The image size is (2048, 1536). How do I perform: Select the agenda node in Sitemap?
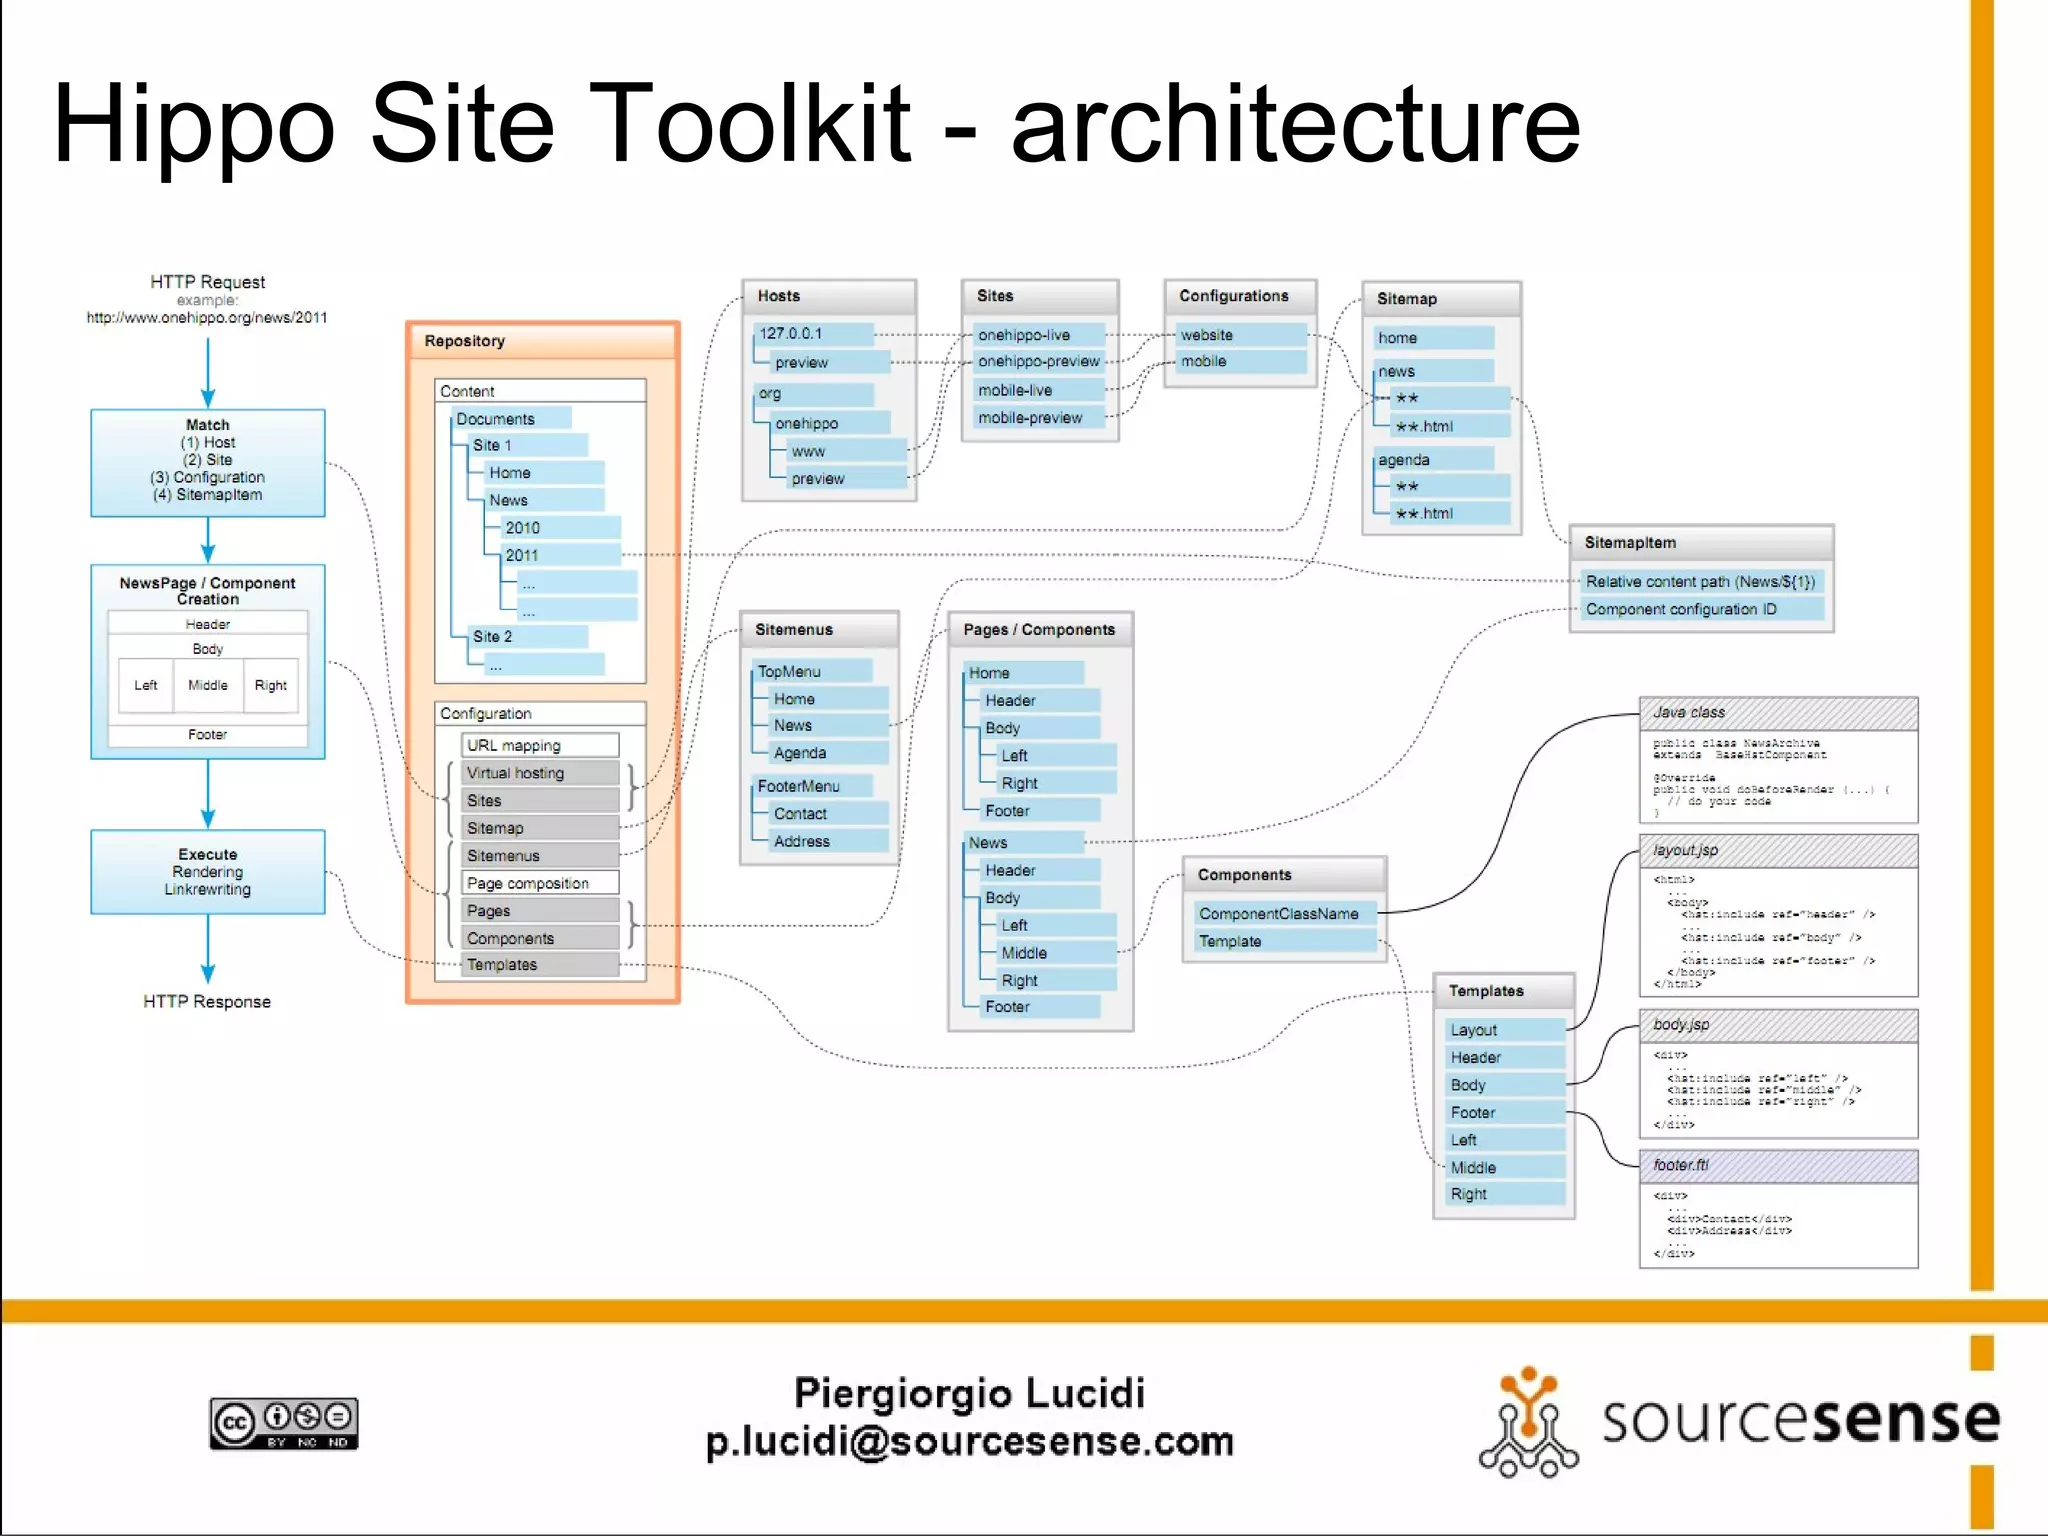[x=1432, y=460]
